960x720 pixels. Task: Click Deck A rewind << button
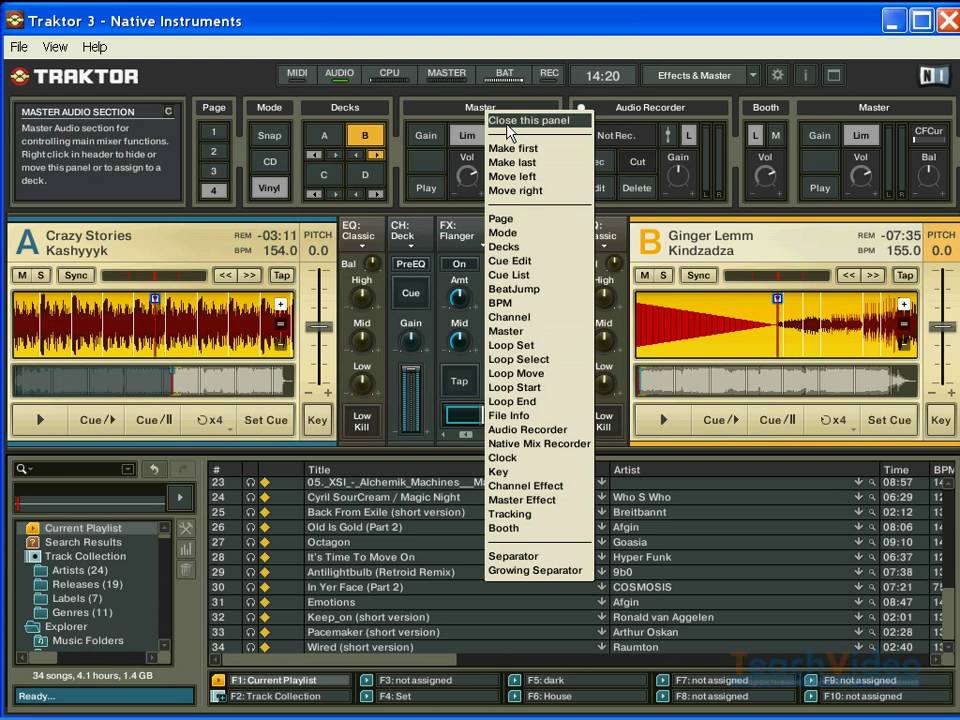coord(225,276)
